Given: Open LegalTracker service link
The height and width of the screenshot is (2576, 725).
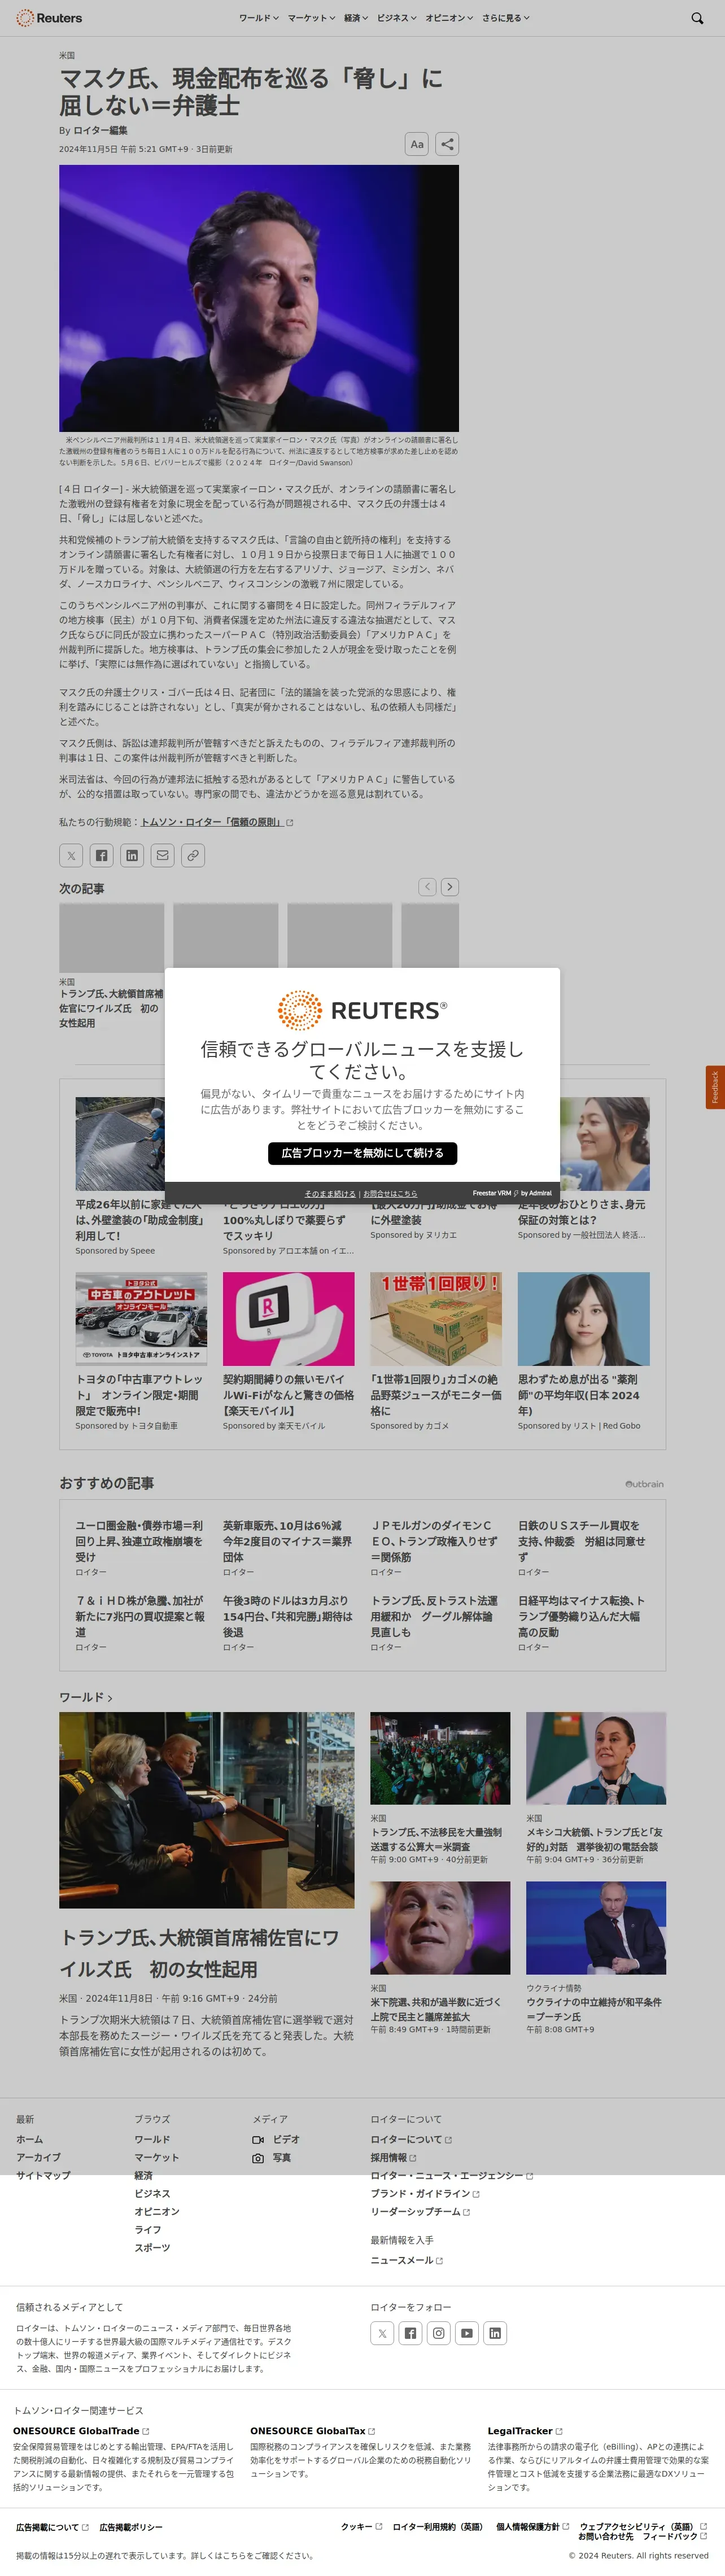Looking at the screenshot, I should click(x=525, y=2431).
